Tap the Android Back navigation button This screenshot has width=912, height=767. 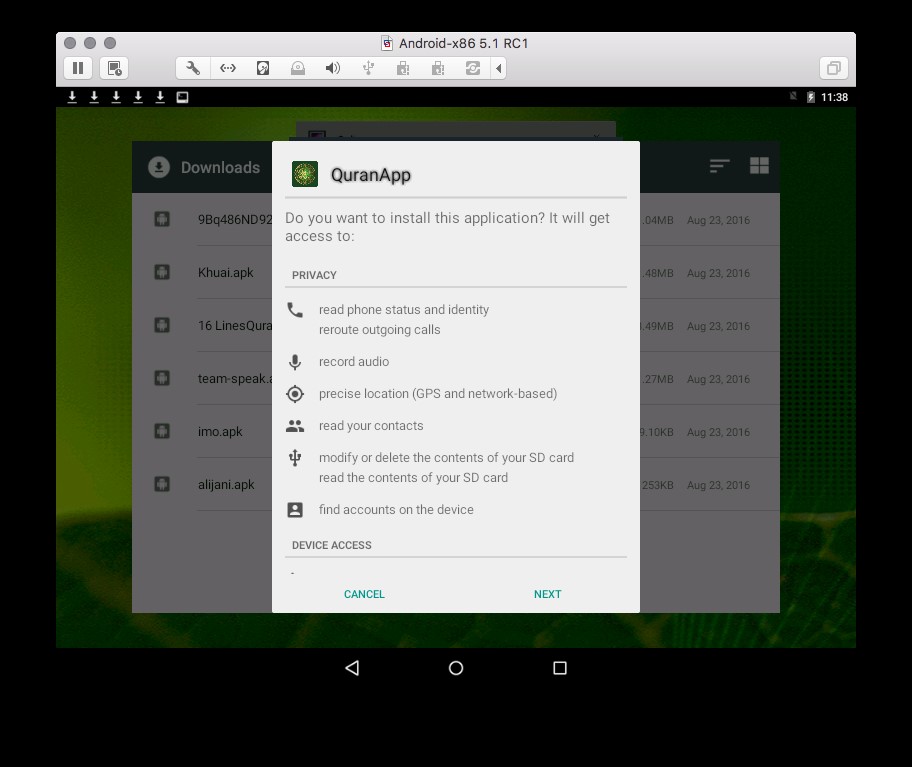(352, 668)
